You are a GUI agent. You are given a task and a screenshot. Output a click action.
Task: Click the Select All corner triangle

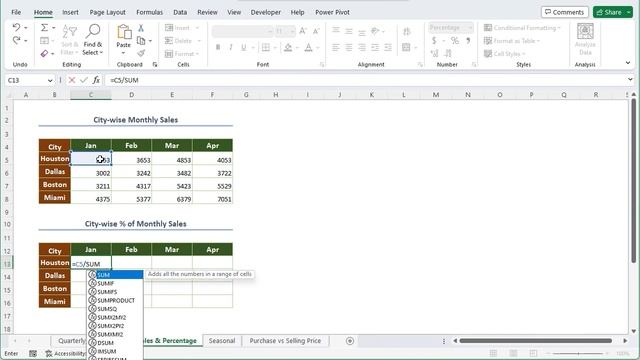tap(9, 95)
